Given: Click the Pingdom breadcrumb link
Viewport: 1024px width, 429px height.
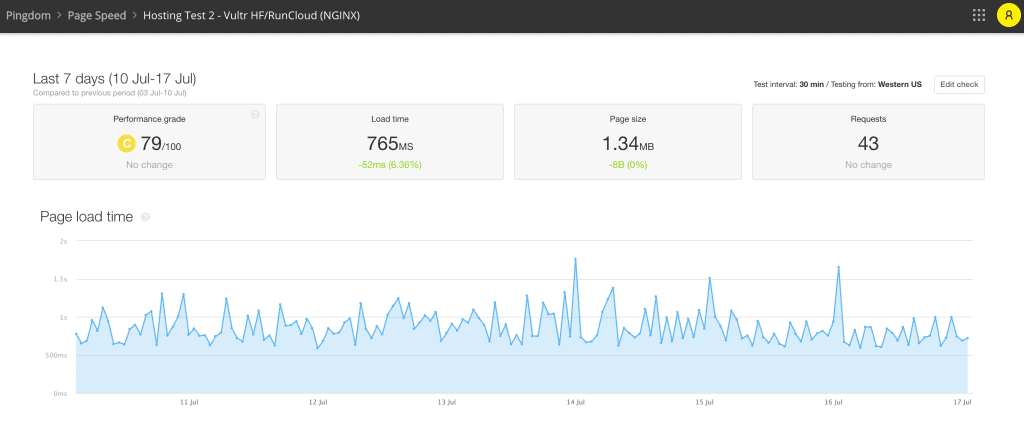Looking at the screenshot, I should tap(28, 16).
